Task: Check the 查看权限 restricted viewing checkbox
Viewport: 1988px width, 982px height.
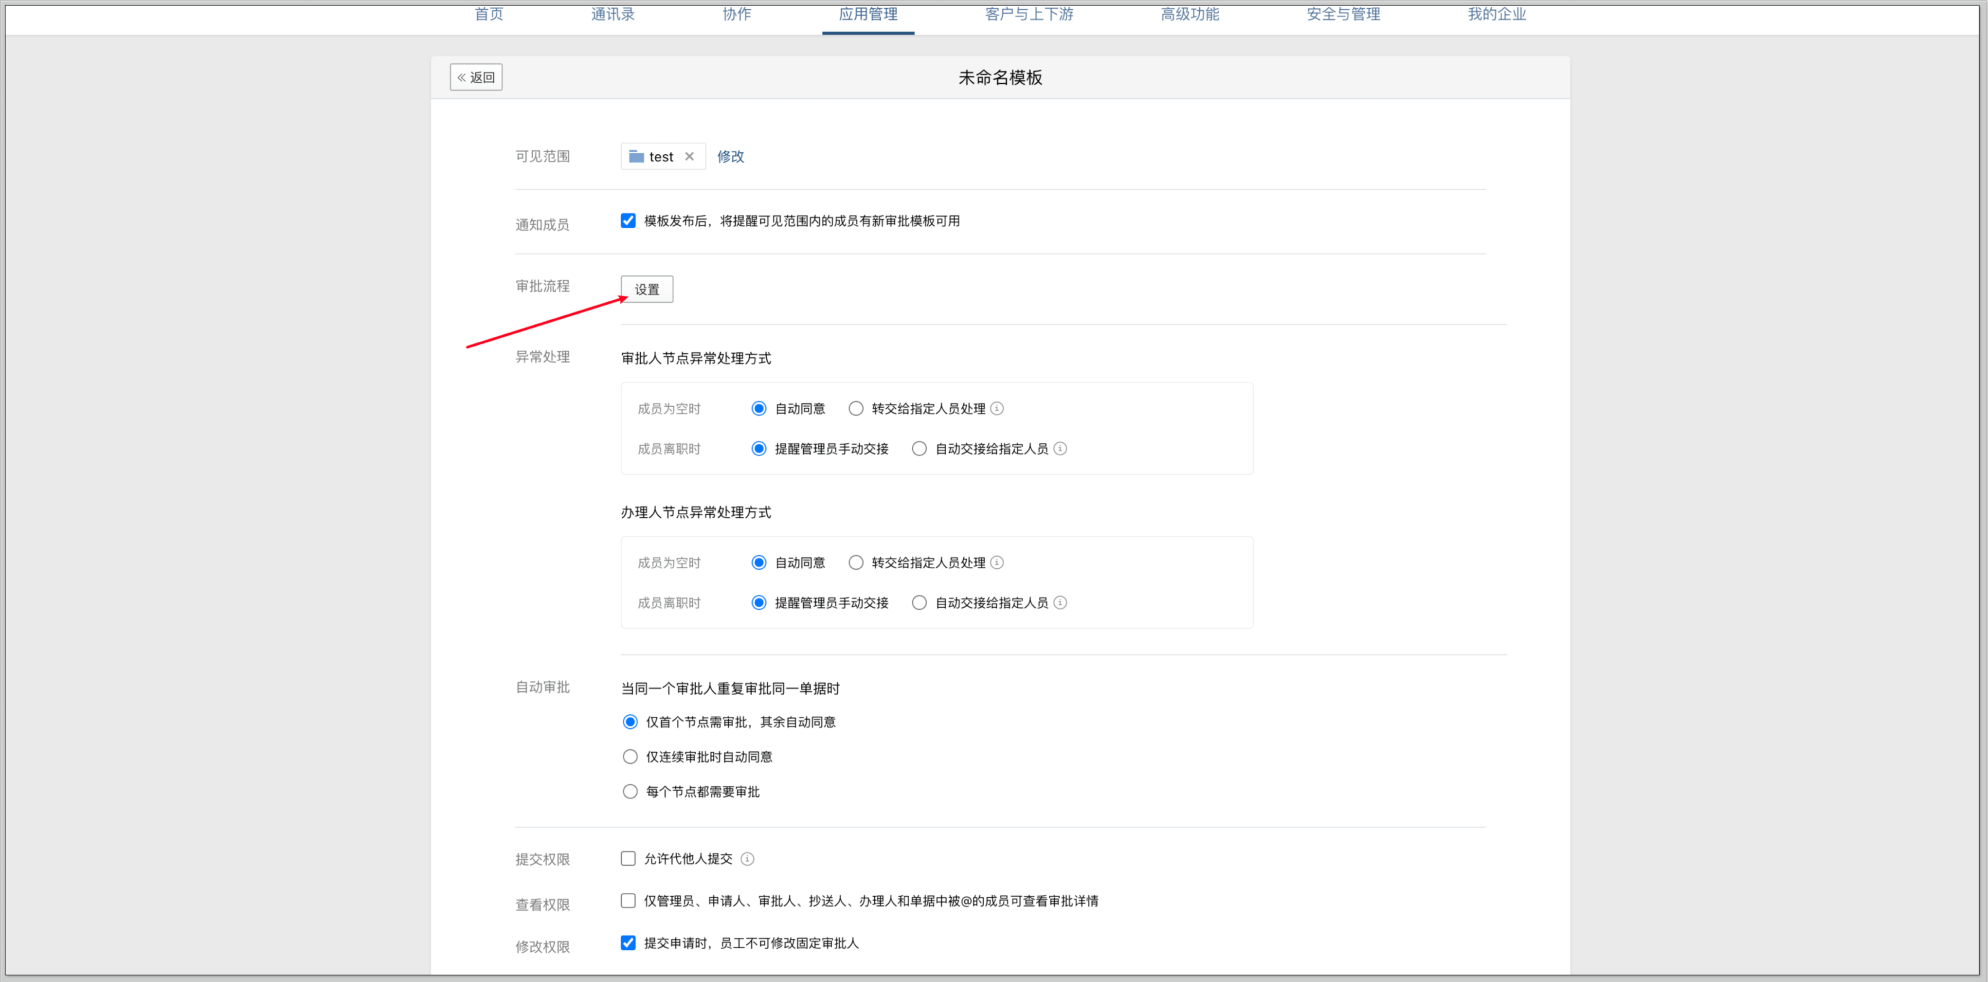Action: click(x=628, y=901)
